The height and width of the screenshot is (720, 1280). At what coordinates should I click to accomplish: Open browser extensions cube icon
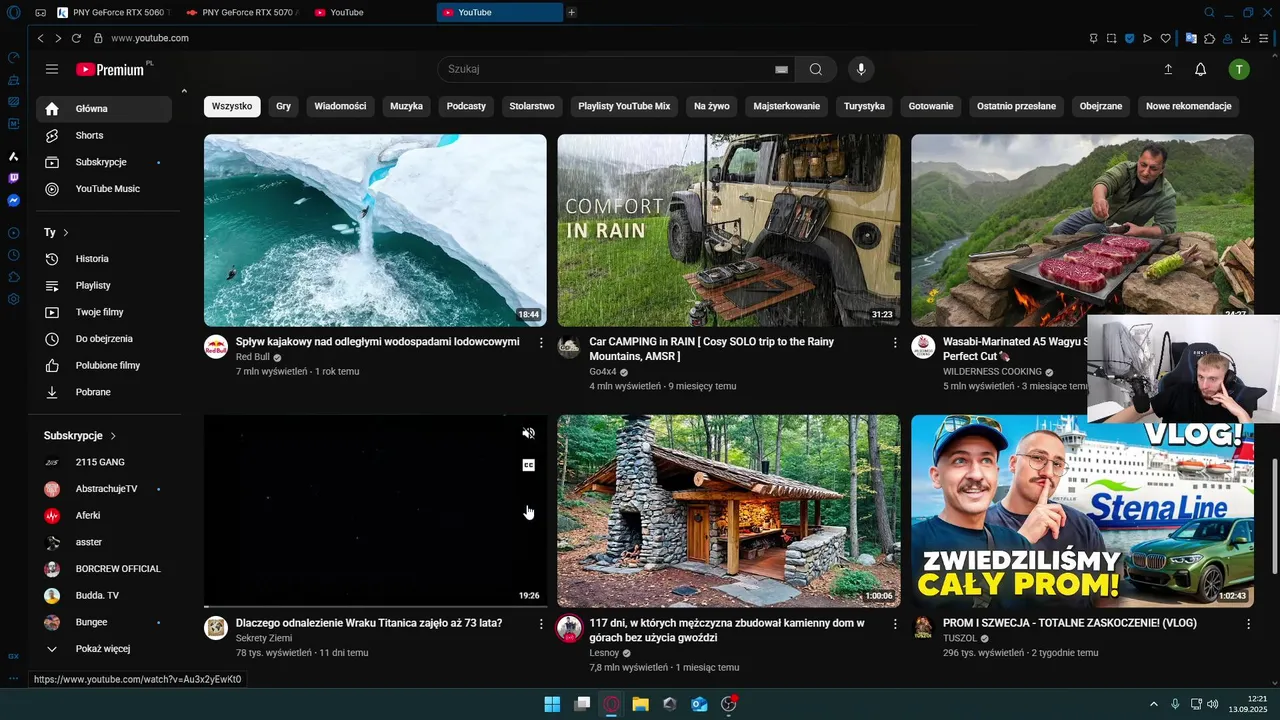(1210, 38)
